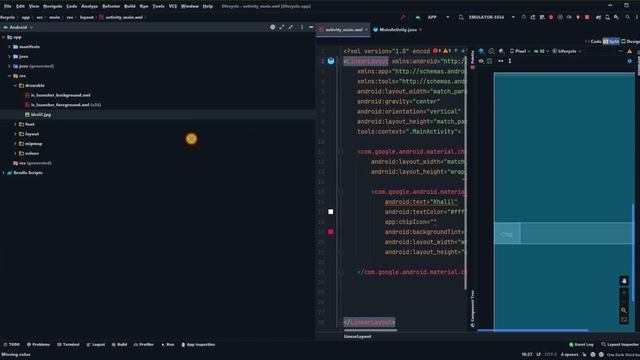Click the Select Opened File target icon
The width and height of the screenshot is (640, 360).
pos(273,27)
